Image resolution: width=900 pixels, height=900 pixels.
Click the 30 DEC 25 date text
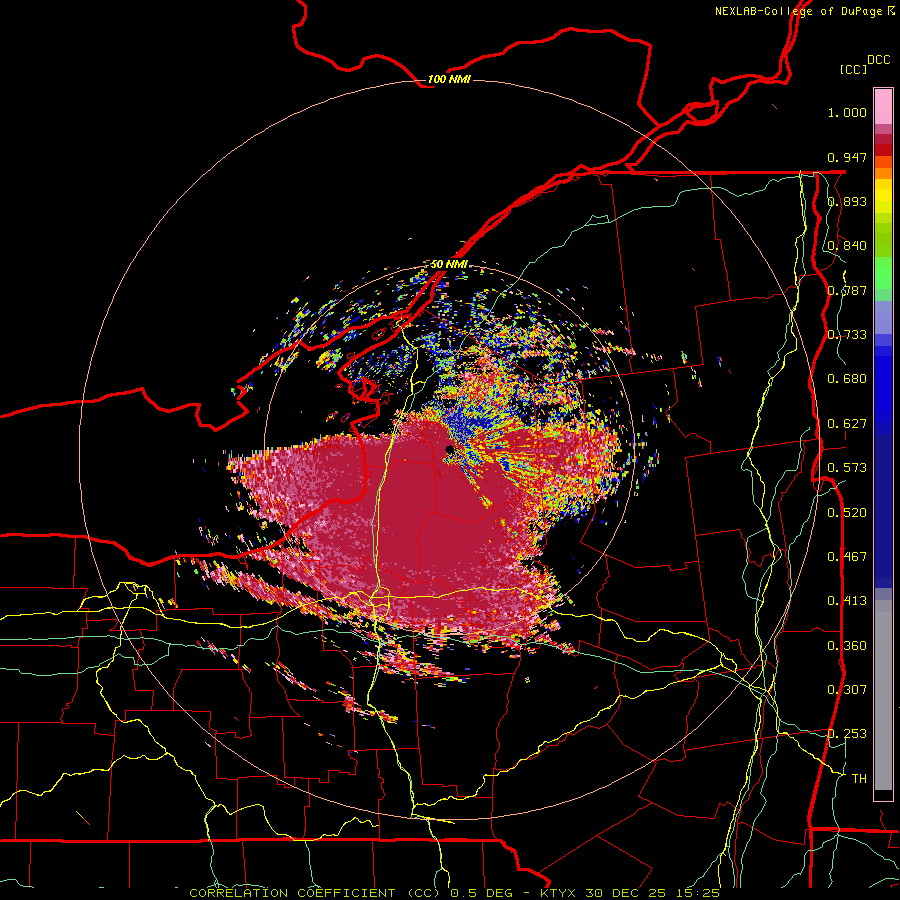[x=626, y=893]
